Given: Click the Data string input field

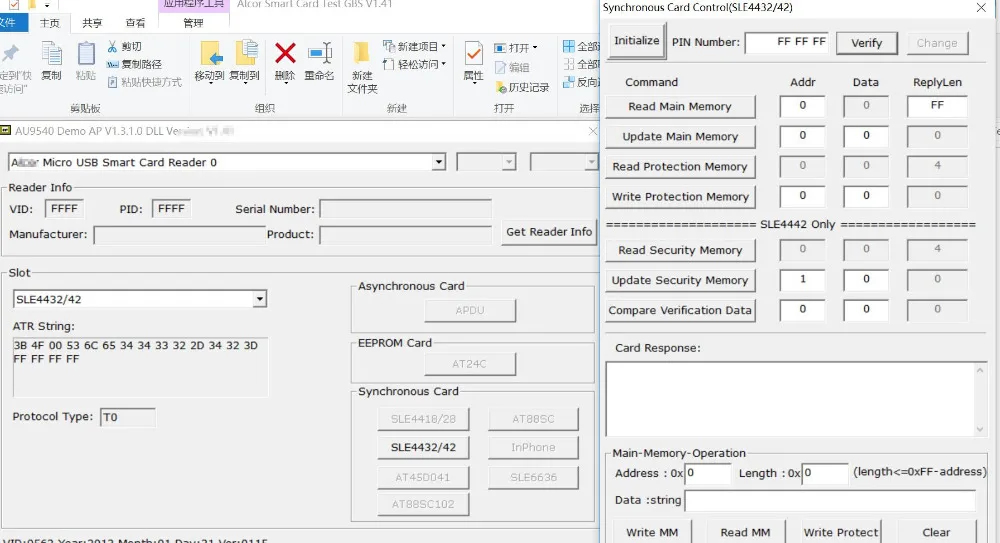Looking at the screenshot, I should [x=830, y=501].
